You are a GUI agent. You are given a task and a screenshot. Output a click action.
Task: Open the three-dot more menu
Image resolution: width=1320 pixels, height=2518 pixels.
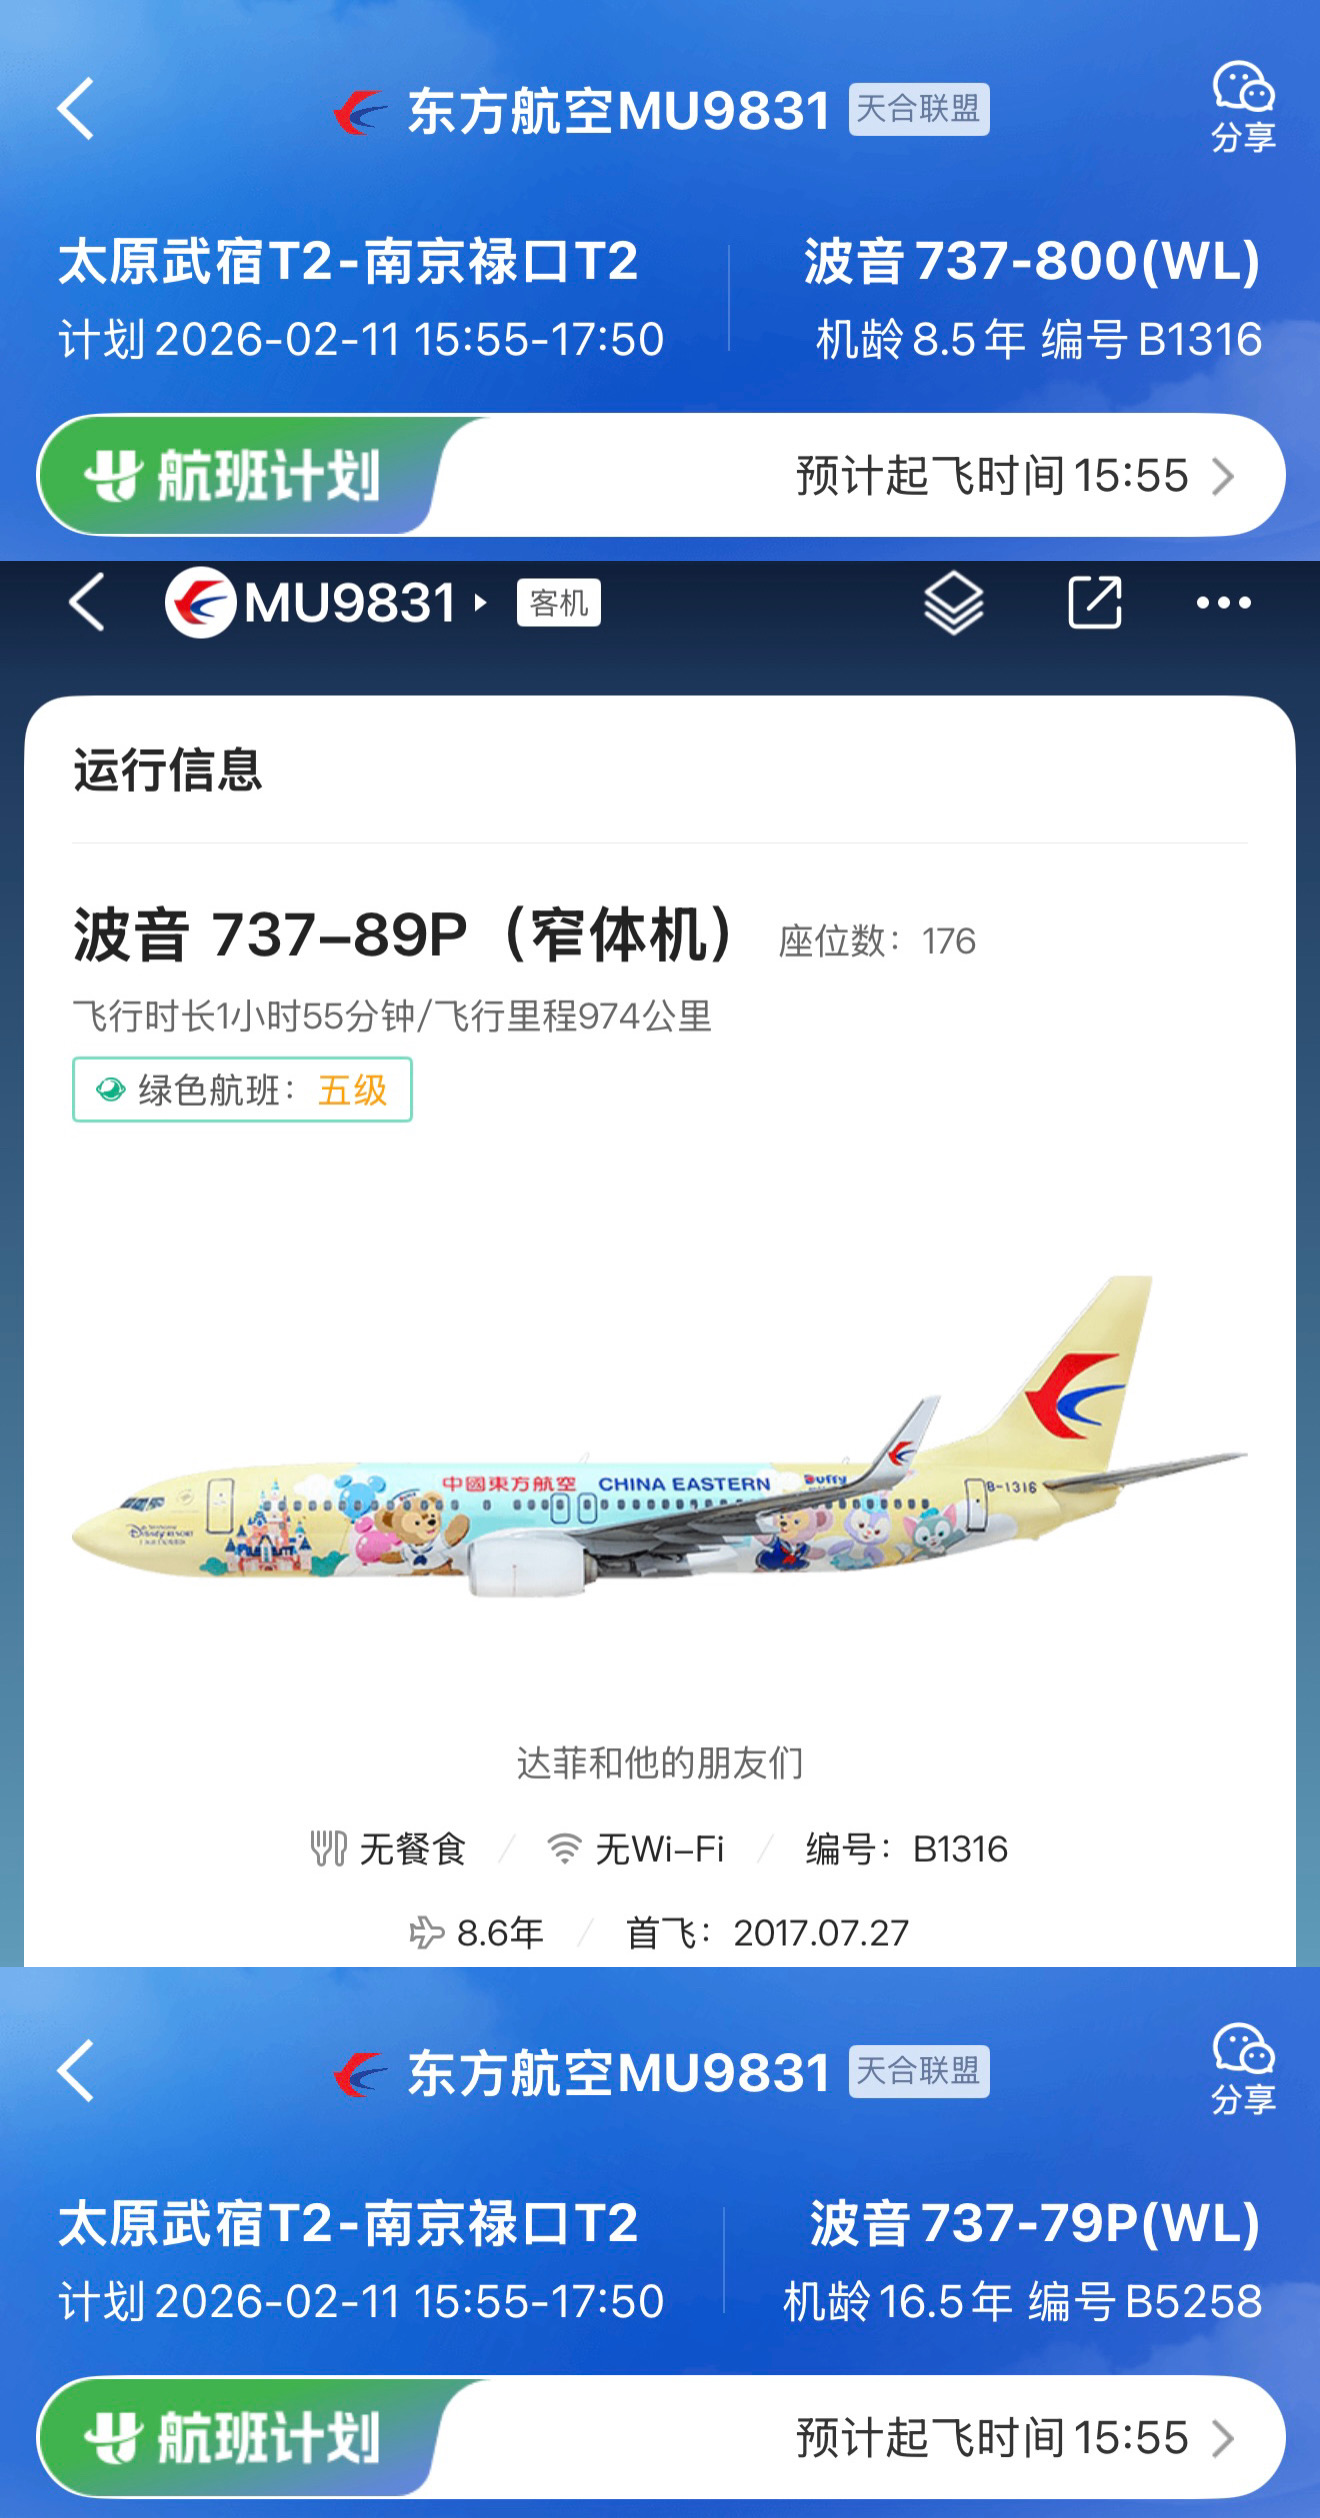[1224, 602]
